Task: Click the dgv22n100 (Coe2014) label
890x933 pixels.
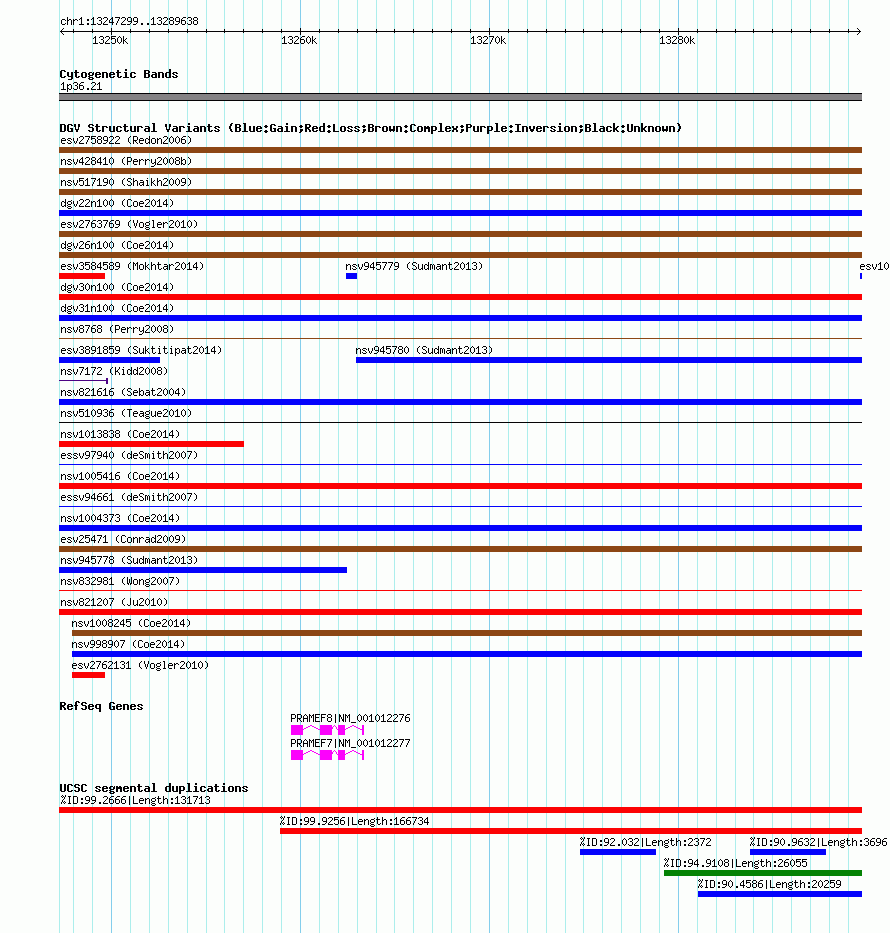Action: tap(117, 203)
